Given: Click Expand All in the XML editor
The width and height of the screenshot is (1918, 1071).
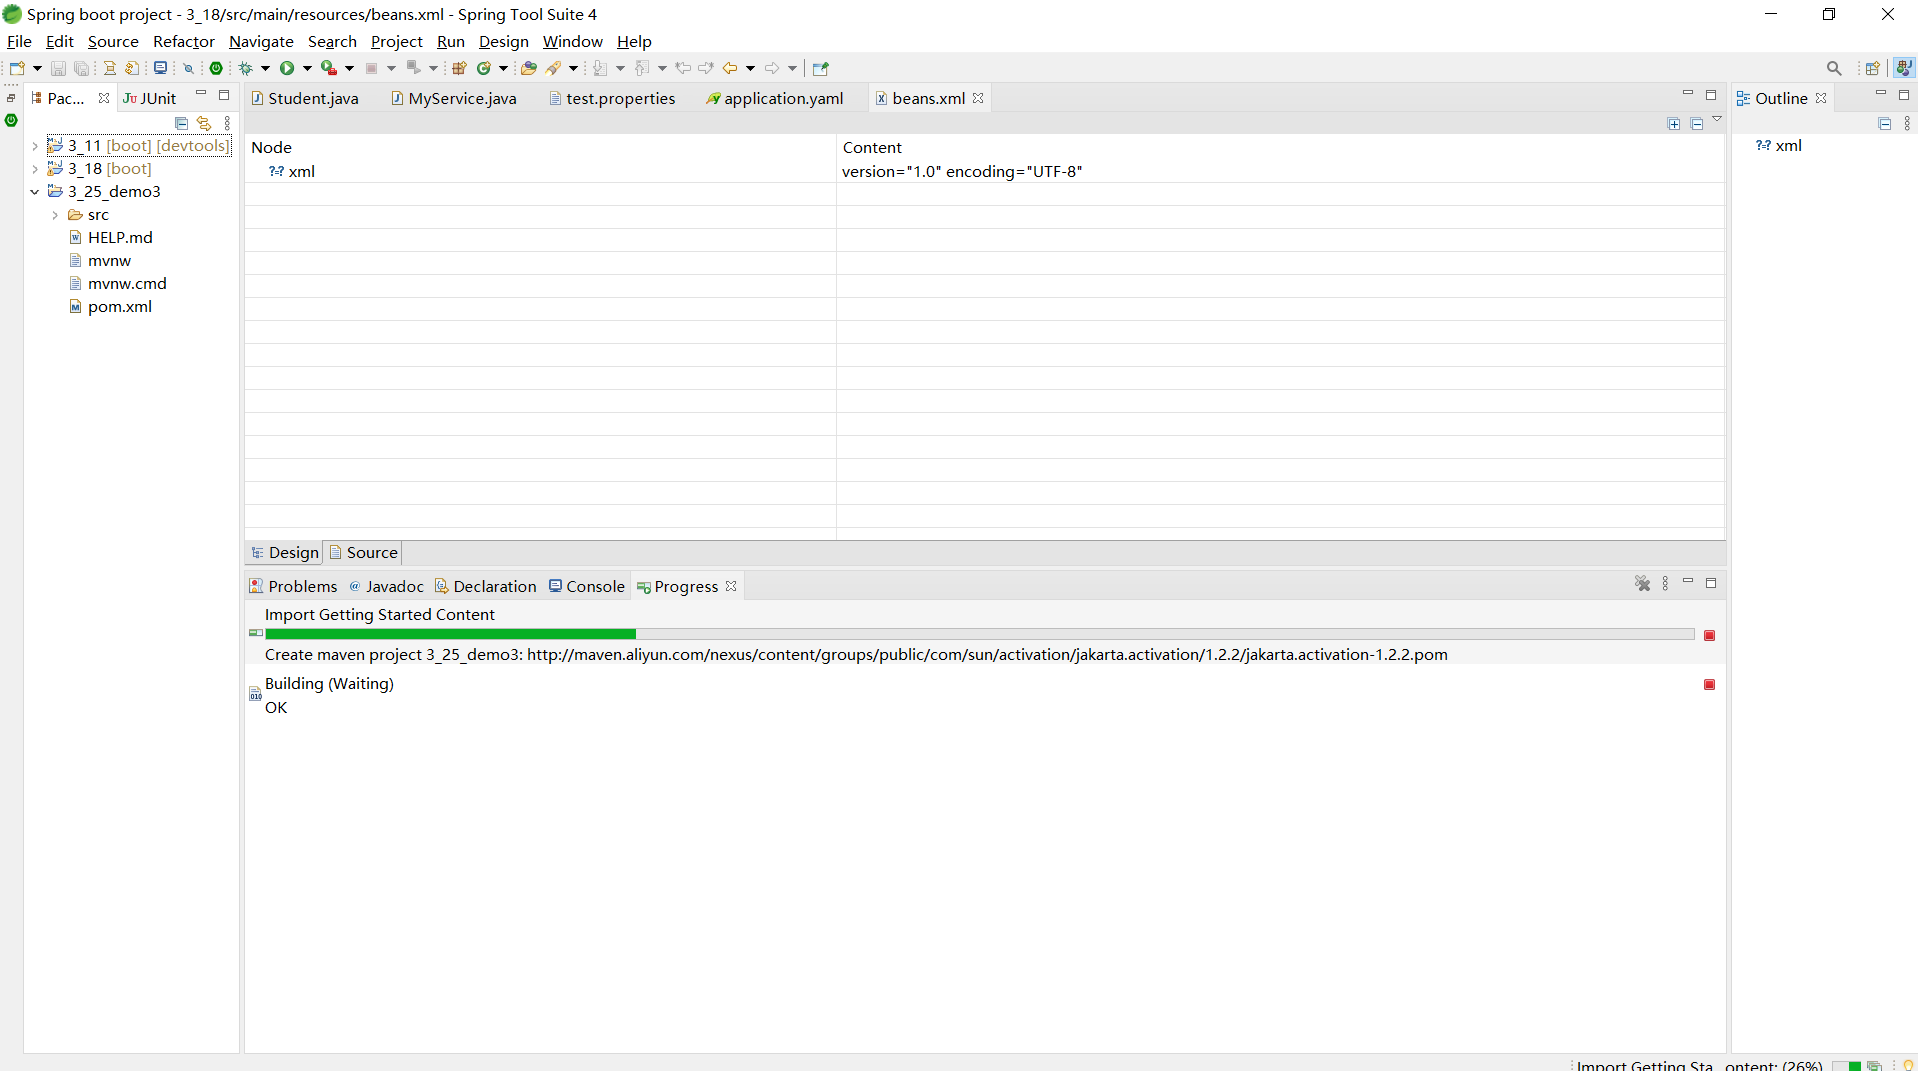Looking at the screenshot, I should coord(1674,123).
